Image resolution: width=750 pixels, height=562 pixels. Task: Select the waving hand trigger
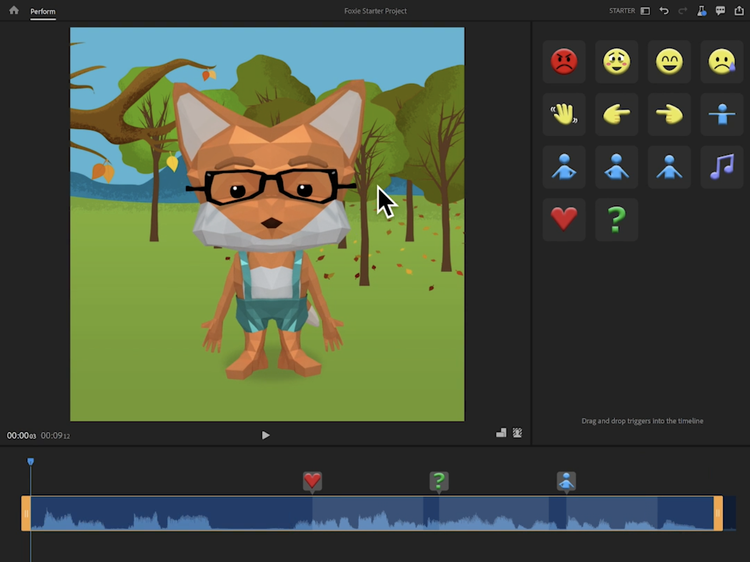(x=564, y=114)
